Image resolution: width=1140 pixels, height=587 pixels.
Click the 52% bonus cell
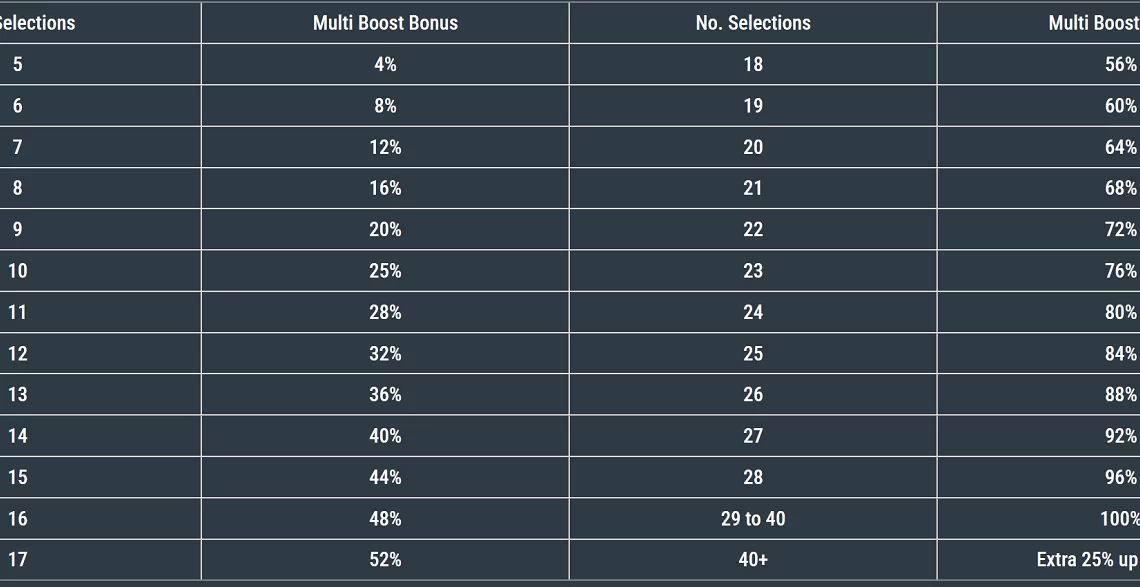click(385, 559)
